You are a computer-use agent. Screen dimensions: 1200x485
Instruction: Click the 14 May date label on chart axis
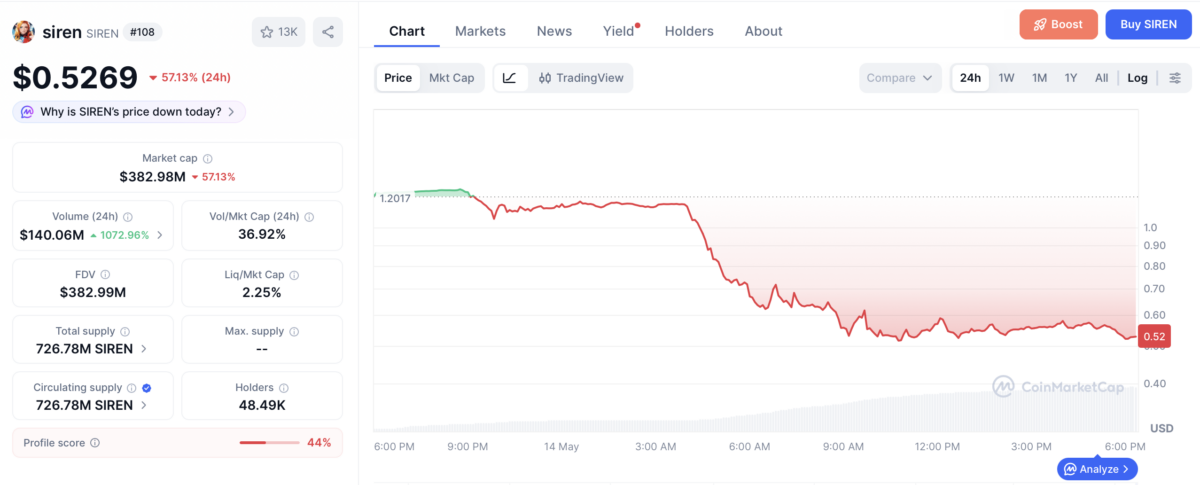tap(562, 446)
